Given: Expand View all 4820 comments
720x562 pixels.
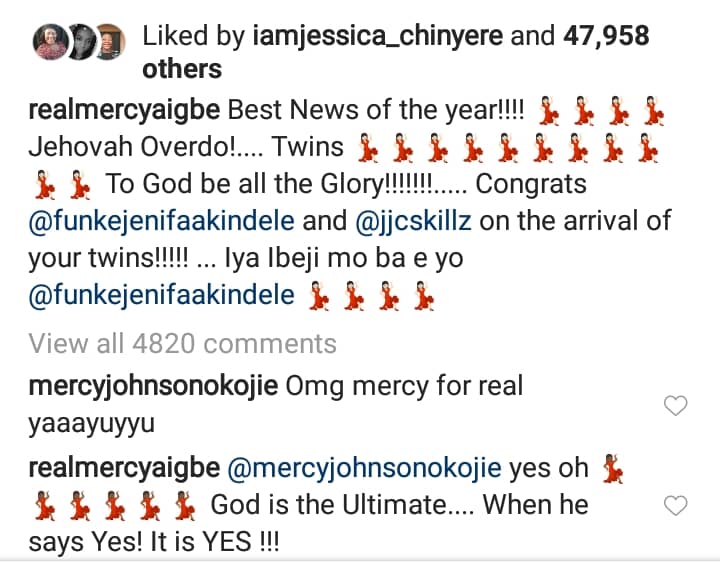Looking at the screenshot, I should pyautogui.click(x=183, y=343).
